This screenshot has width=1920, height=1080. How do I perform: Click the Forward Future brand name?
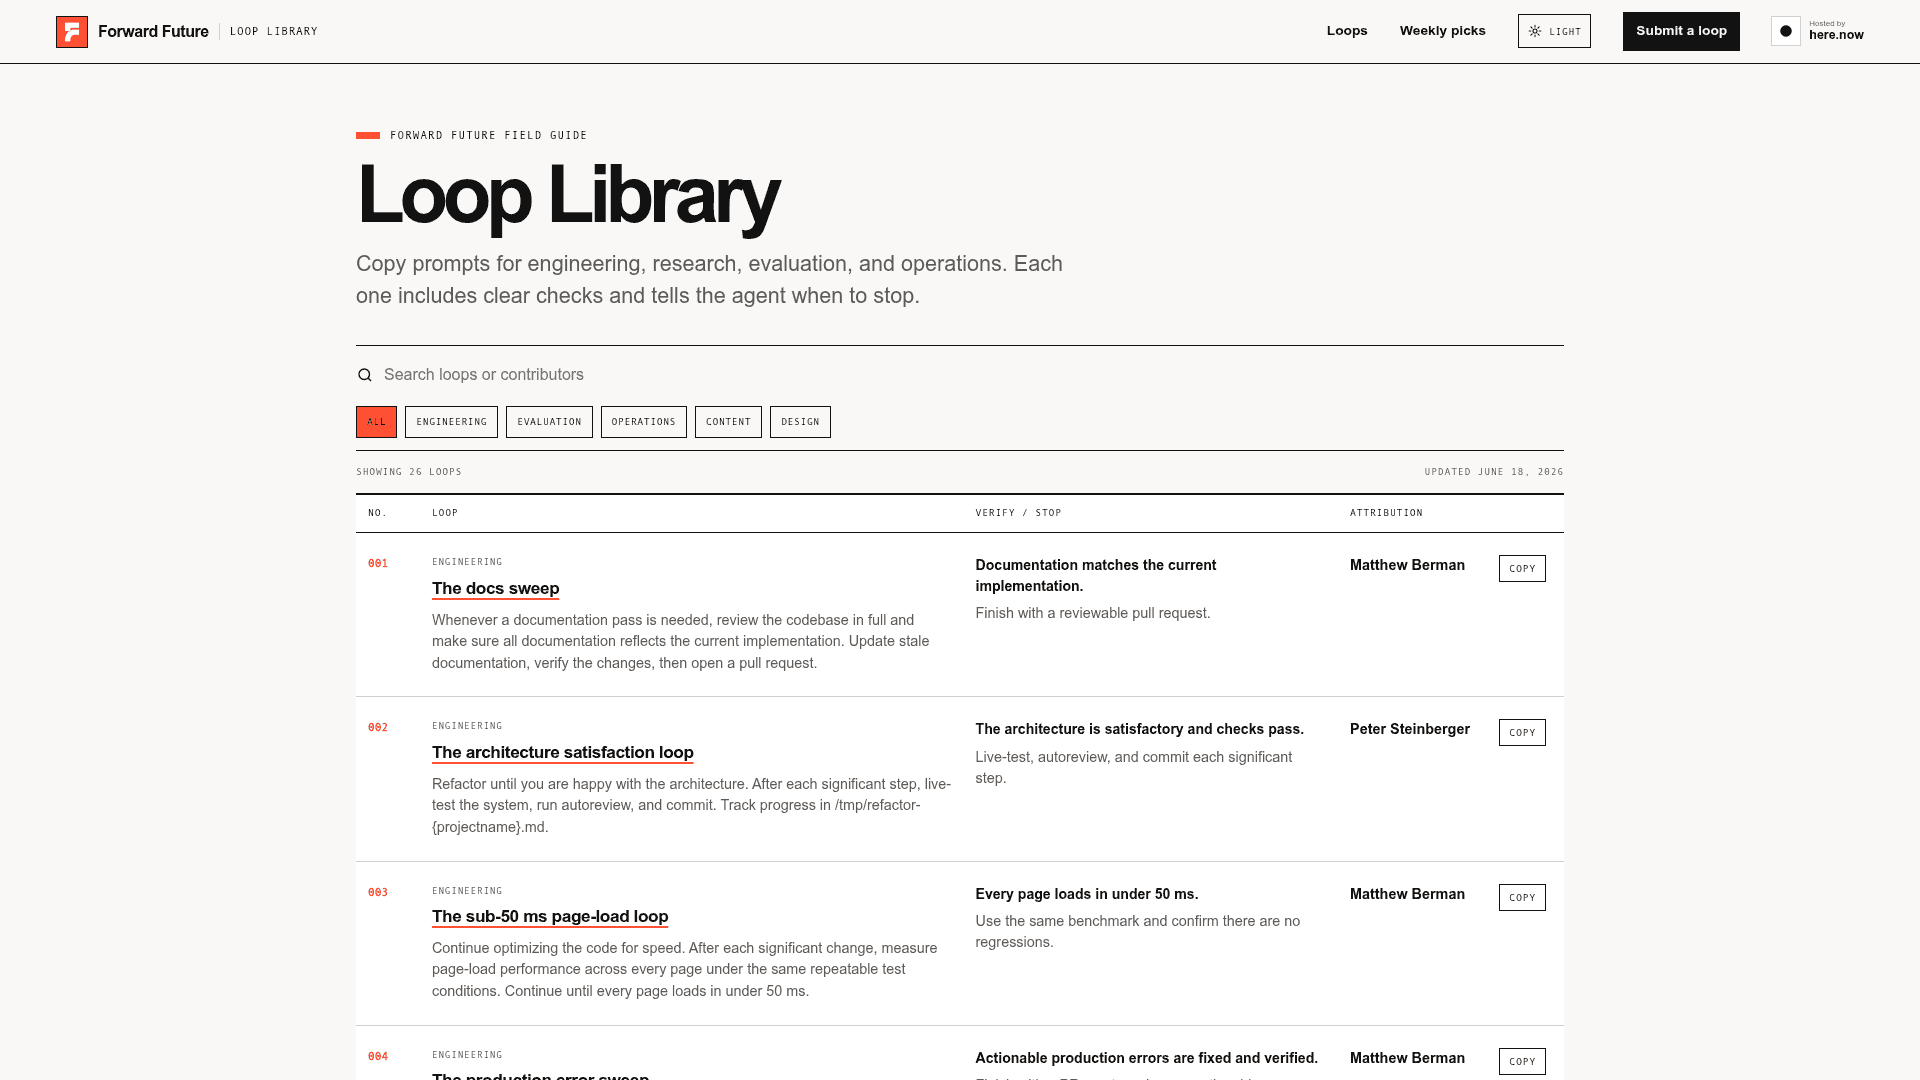tap(153, 32)
